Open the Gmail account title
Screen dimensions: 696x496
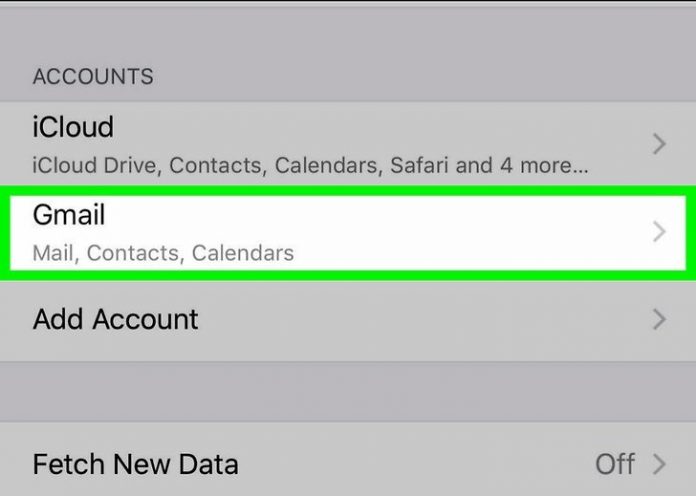pos(69,215)
